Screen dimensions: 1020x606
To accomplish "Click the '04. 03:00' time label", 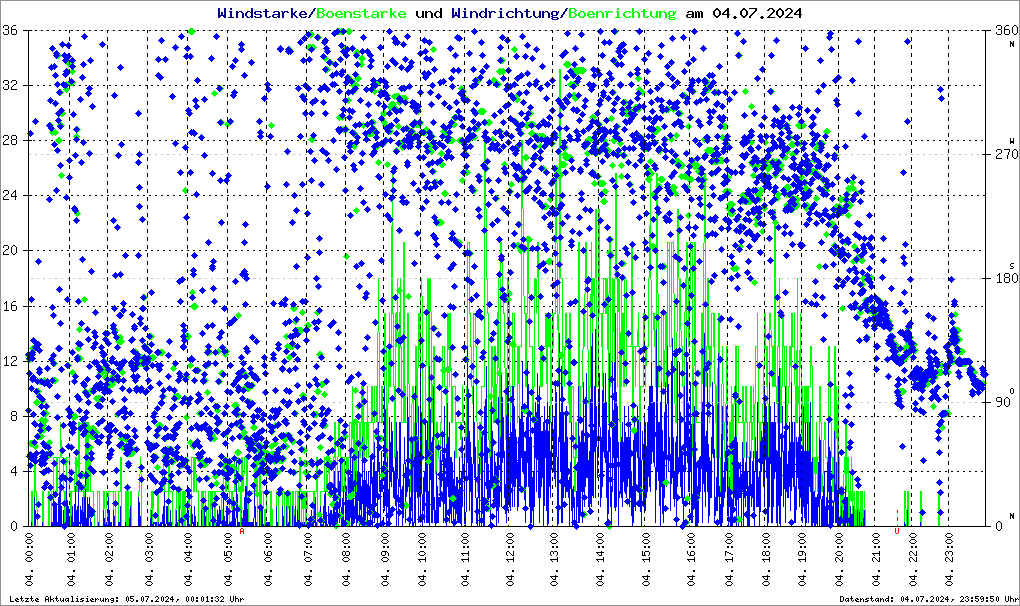I will (149, 559).
